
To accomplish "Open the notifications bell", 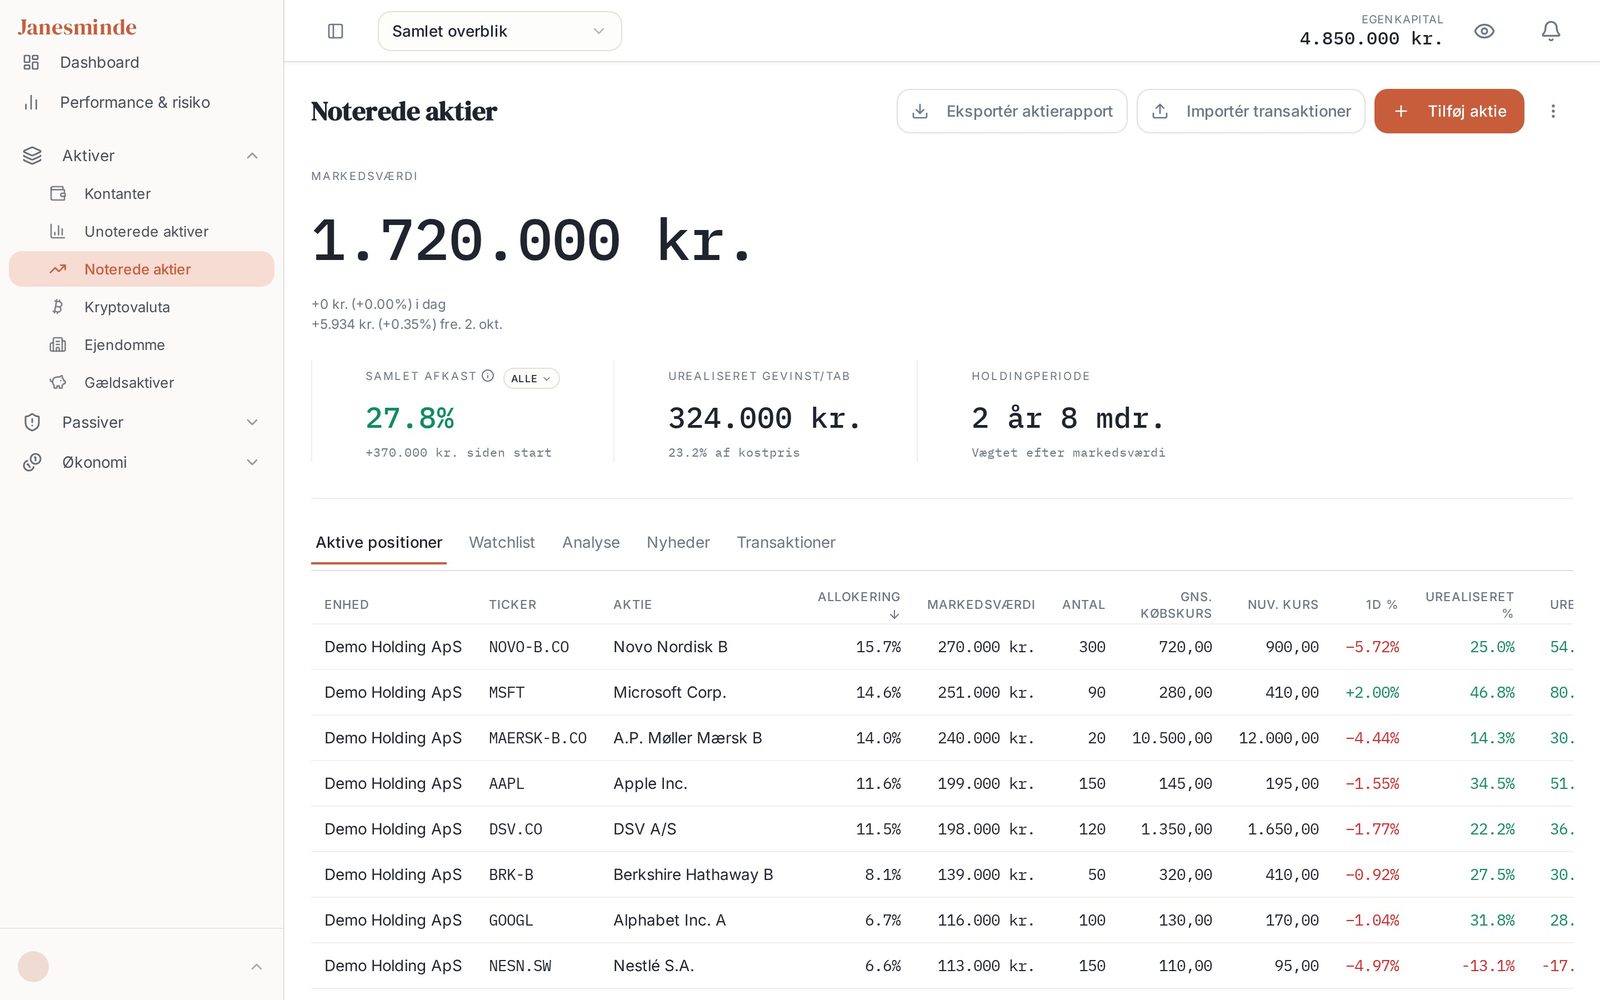I will click(x=1550, y=31).
